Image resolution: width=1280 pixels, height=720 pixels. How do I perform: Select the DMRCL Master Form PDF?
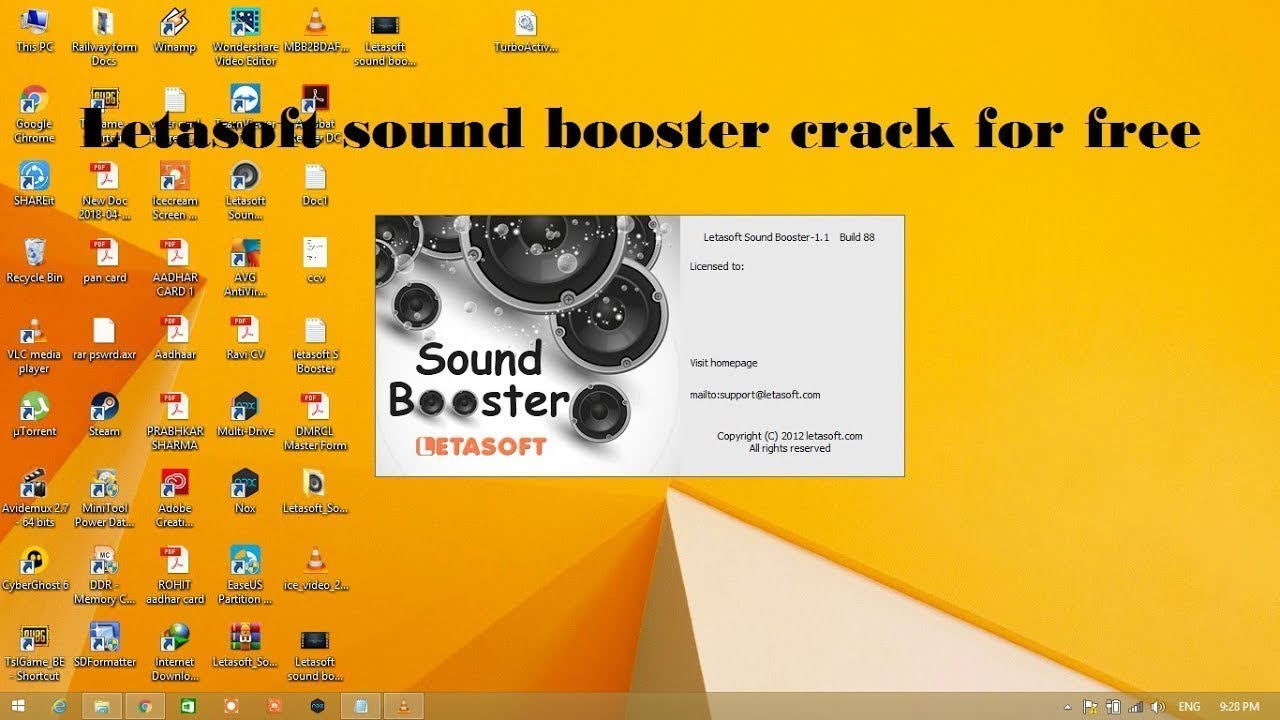(315, 422)
